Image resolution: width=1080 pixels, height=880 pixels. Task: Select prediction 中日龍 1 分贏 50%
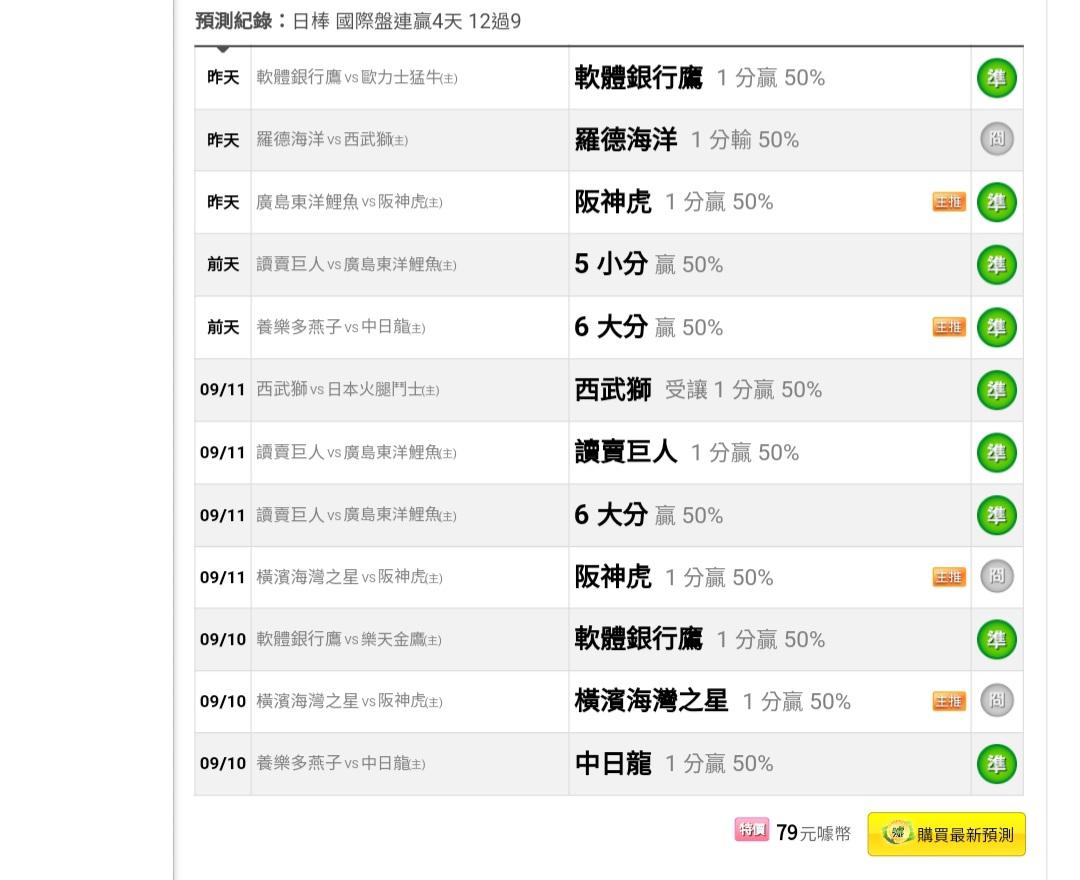coord(674,764)
